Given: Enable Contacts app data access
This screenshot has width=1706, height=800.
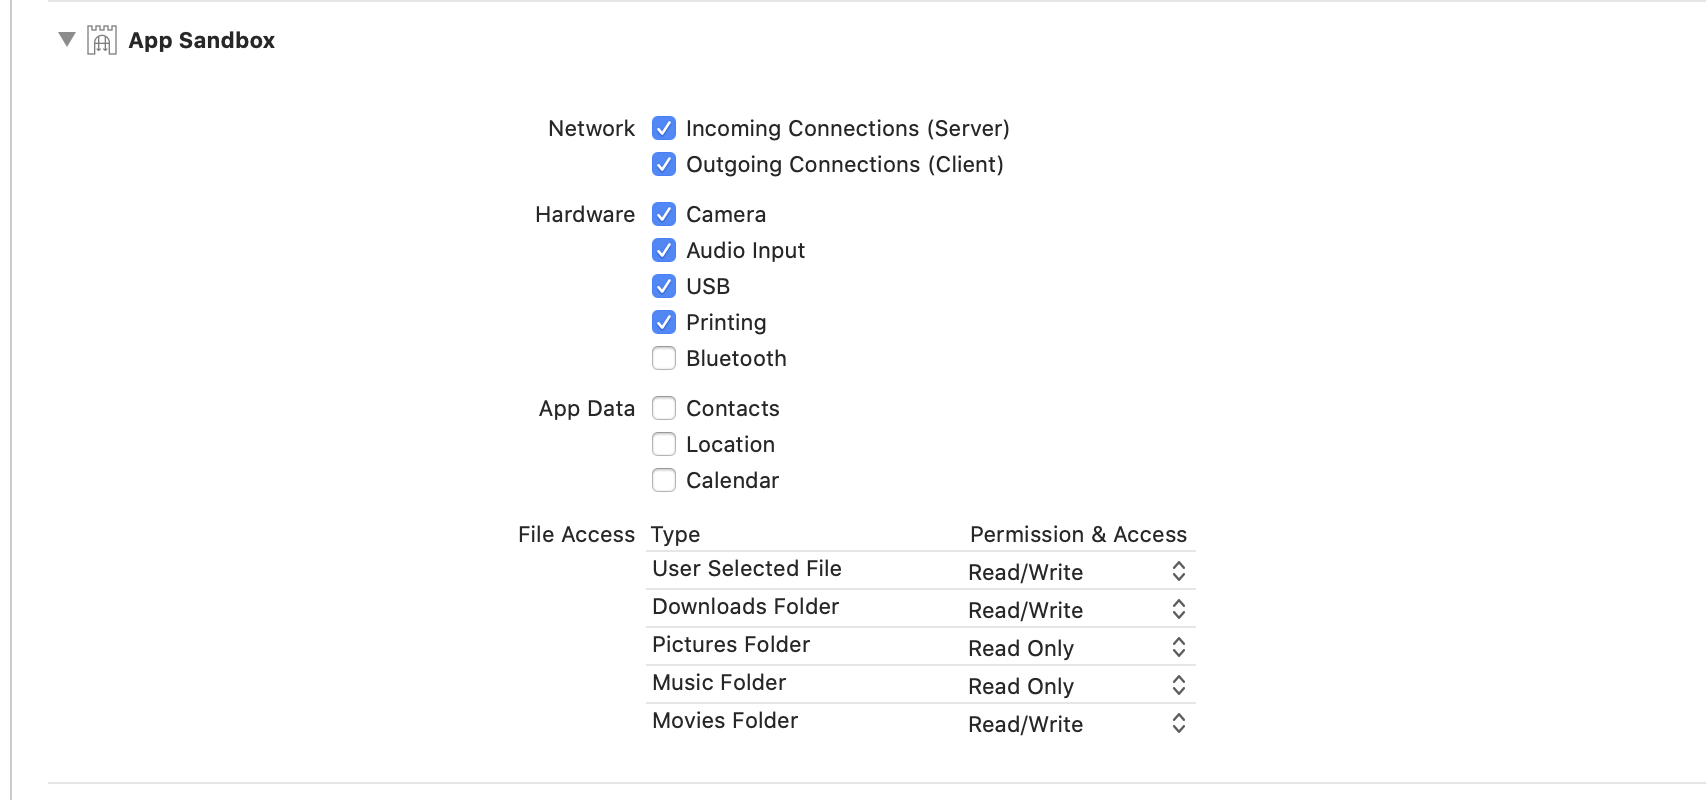Looking at the screenshot, I should click(664, 408).
